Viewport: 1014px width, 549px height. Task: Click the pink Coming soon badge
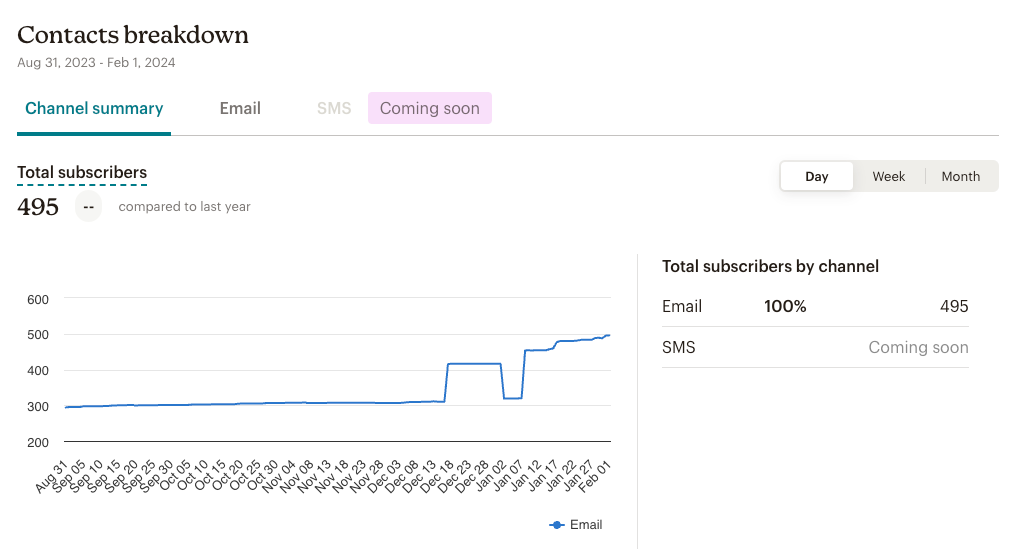(x=430, y=108)
